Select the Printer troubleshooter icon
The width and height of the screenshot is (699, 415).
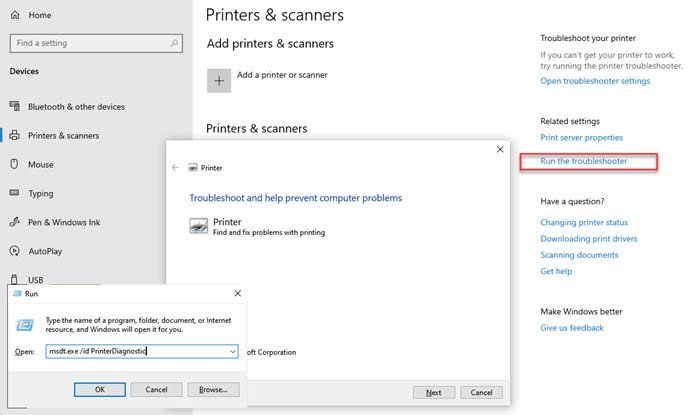pos(198,226)
